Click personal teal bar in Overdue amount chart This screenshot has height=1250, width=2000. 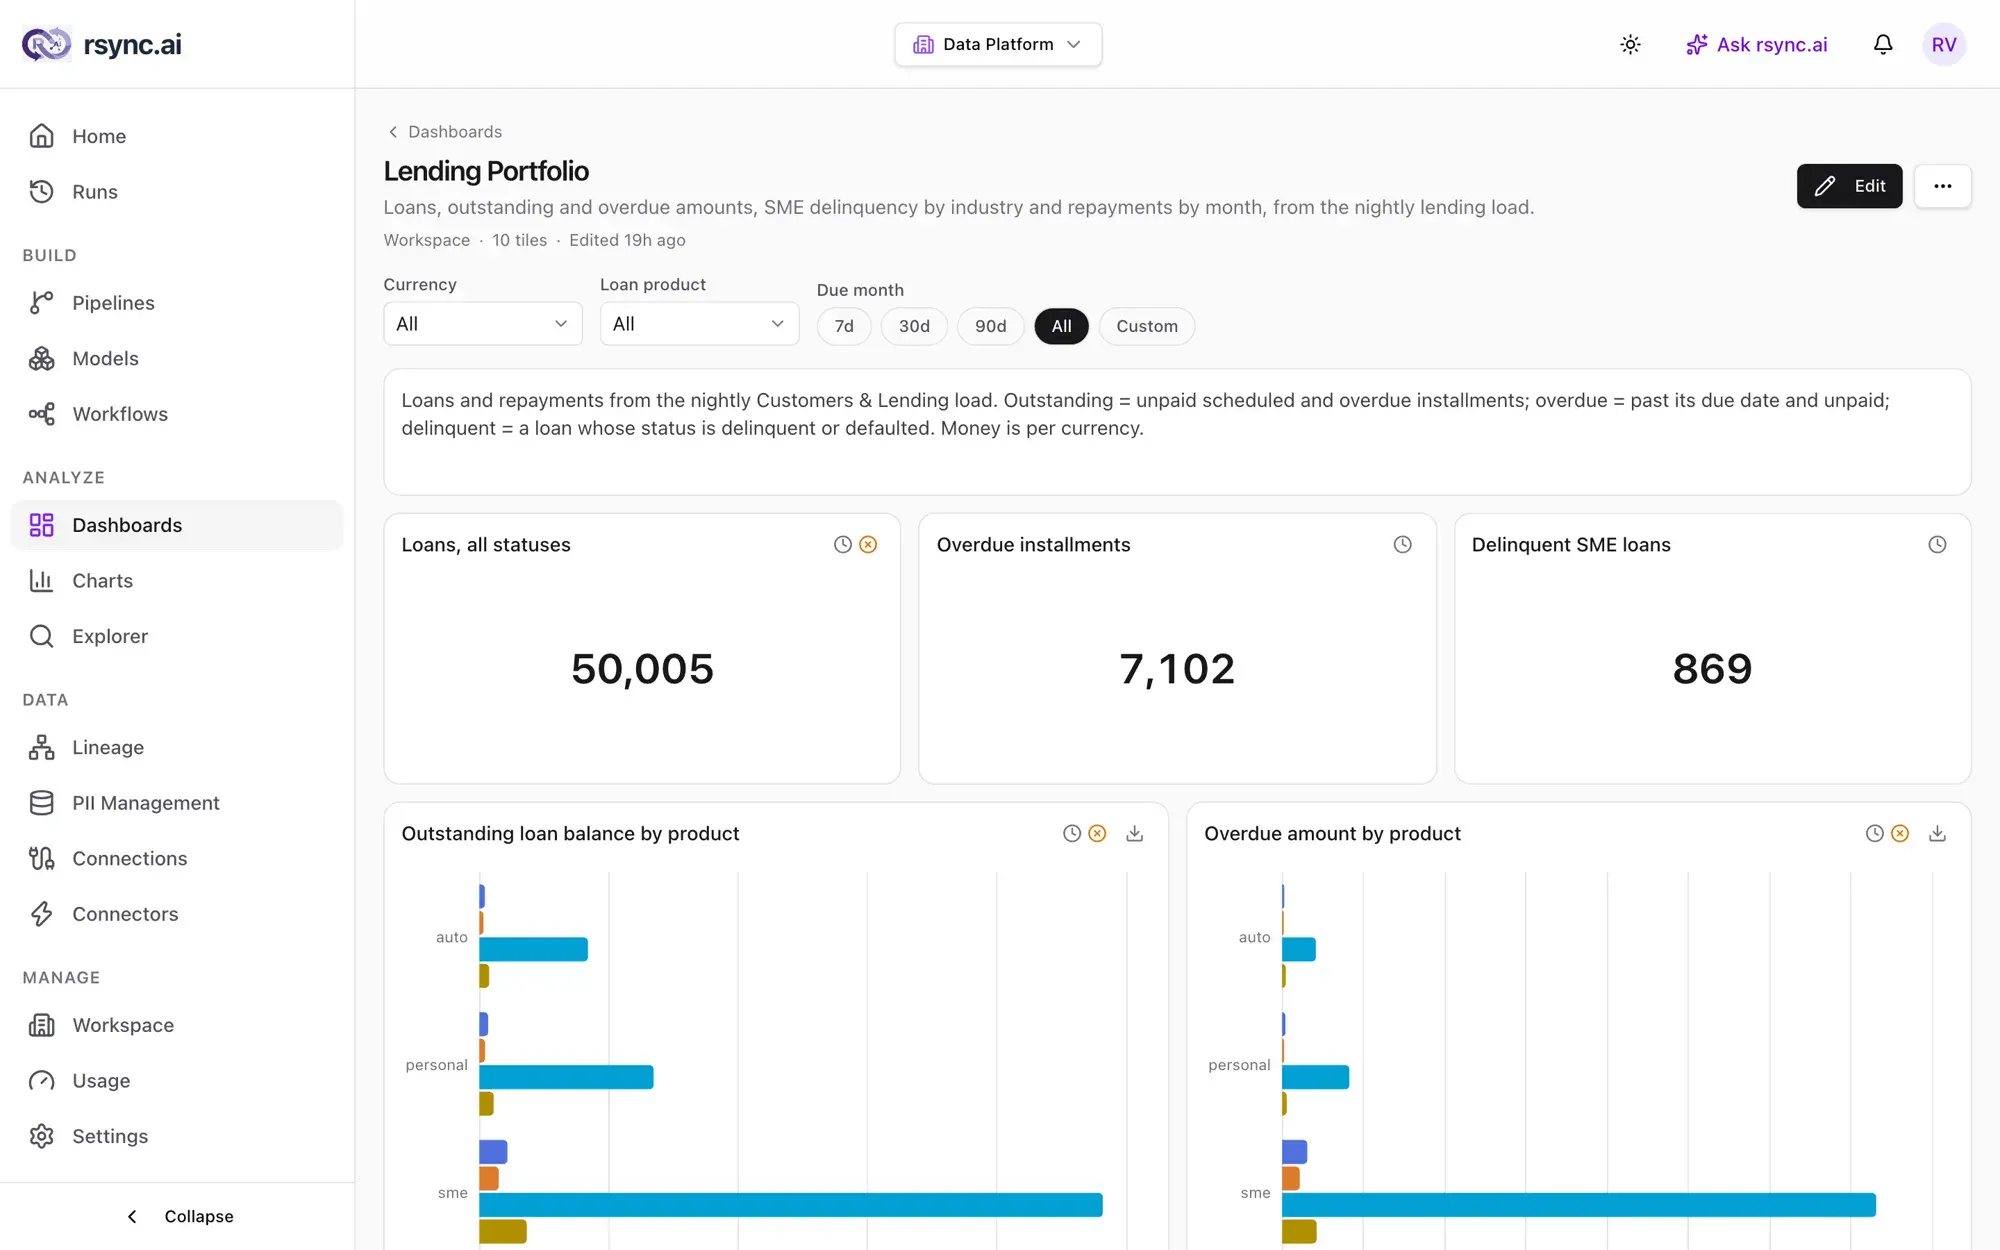click(1315, 1077)
